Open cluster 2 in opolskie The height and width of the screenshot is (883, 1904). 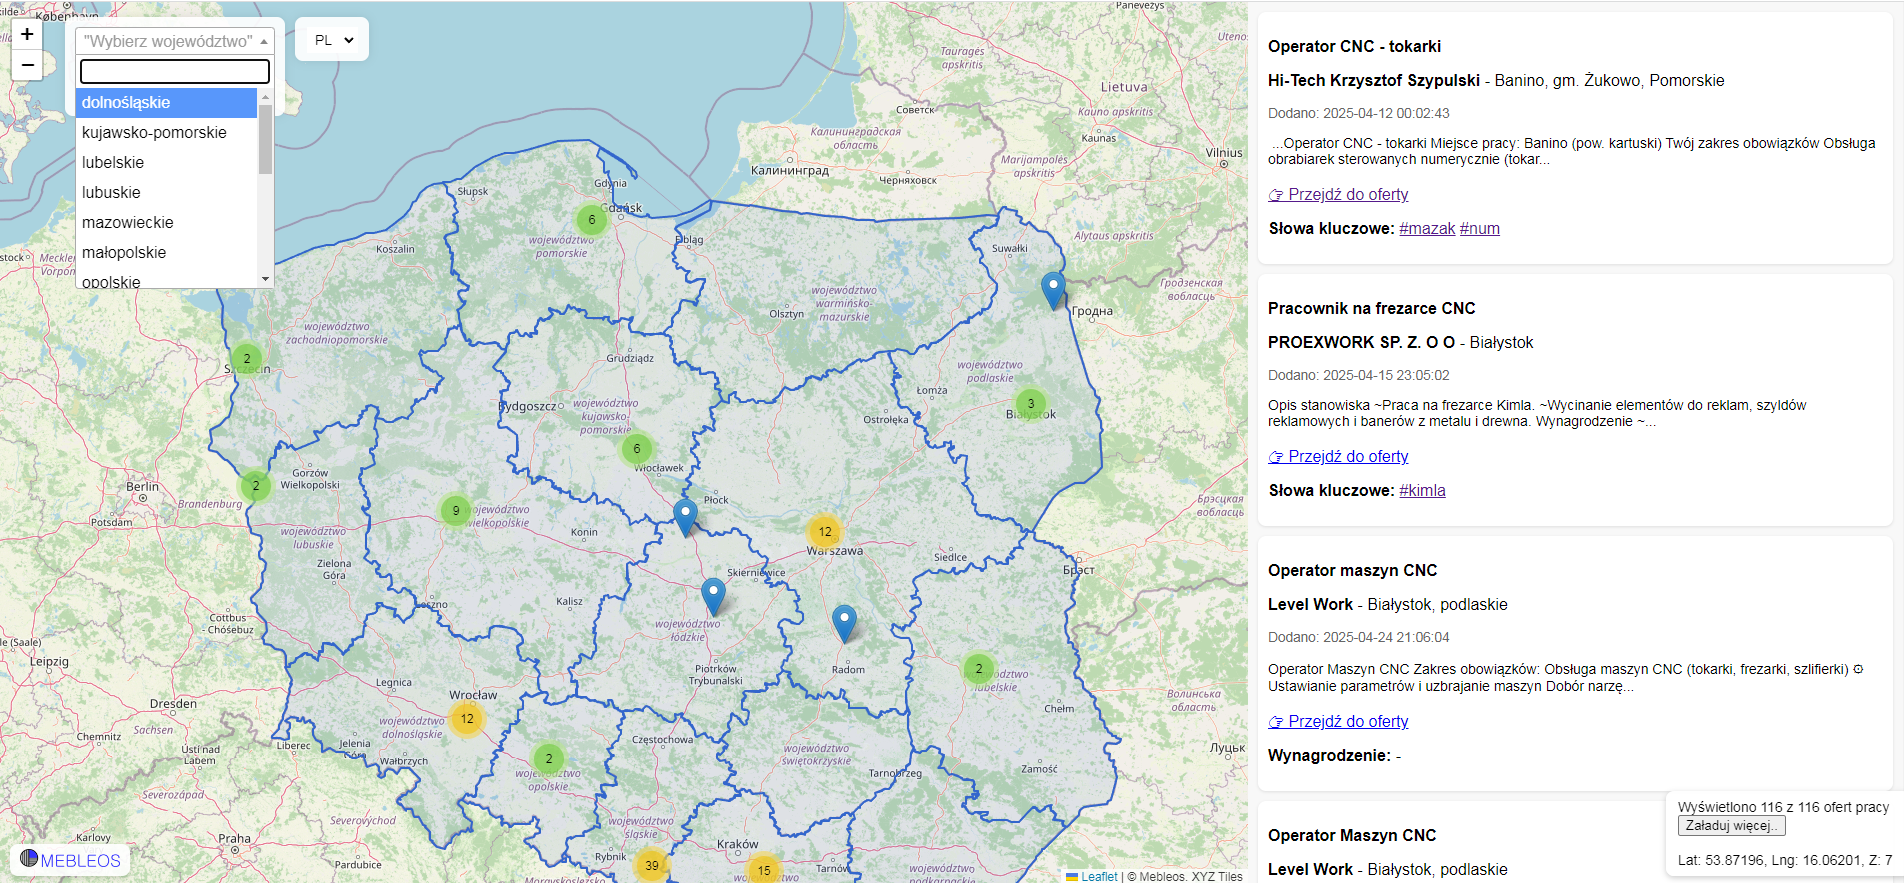coord(549,758)
